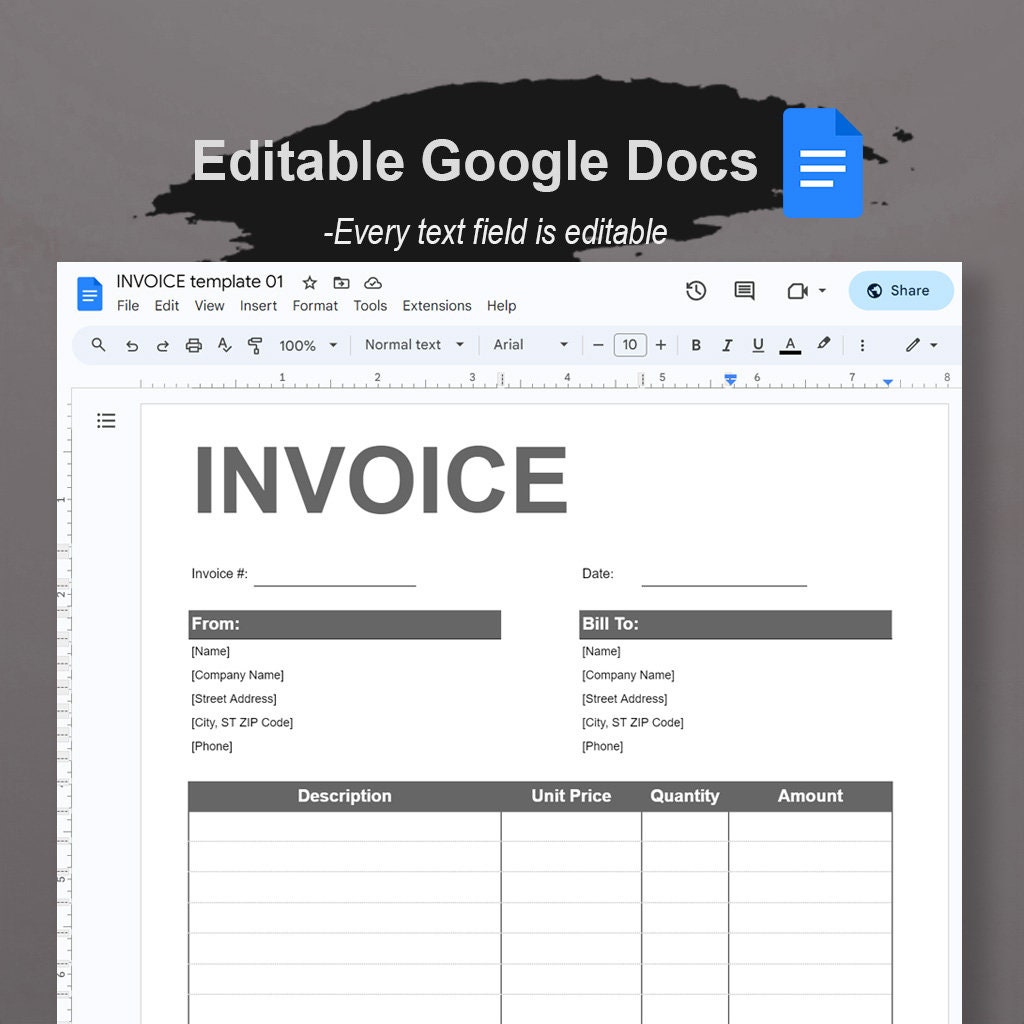Click [City, ST ZIP Code] under From
The width and height of the screenshot is (1024, 1024).
pyautogui.click(x=242, y=722)
